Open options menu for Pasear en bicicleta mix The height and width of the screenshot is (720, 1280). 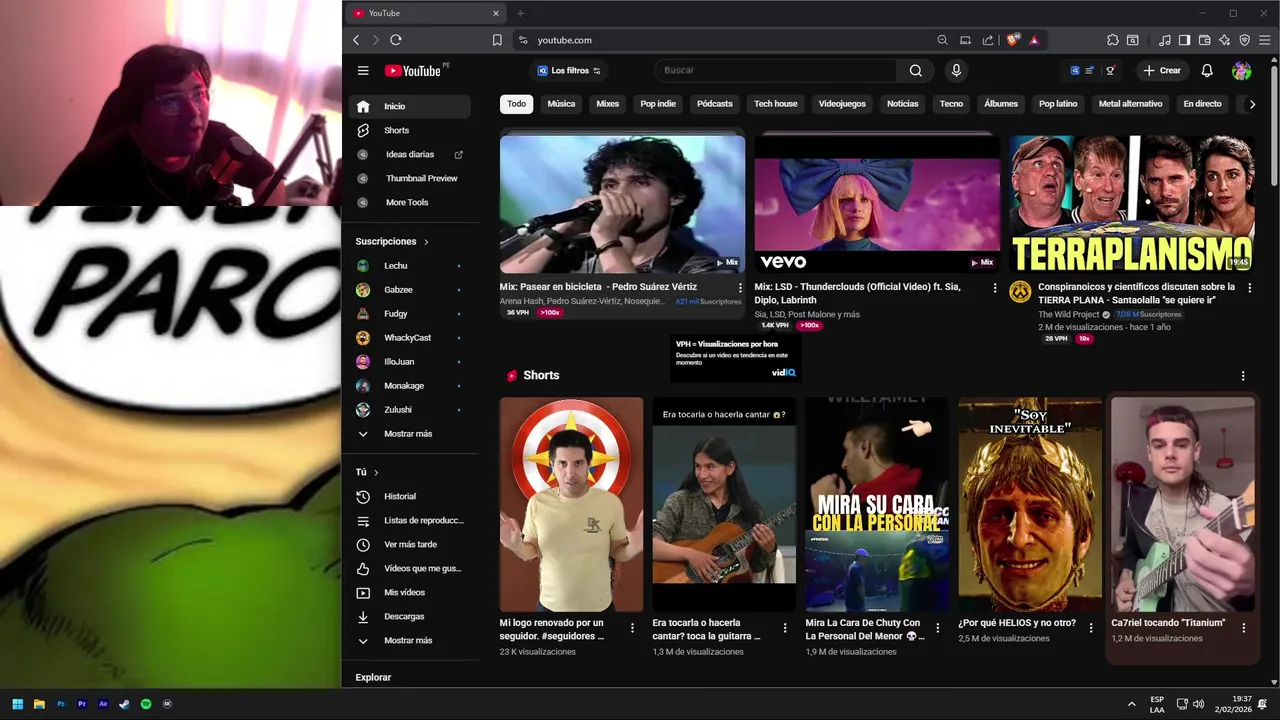[x=740, y=288]
